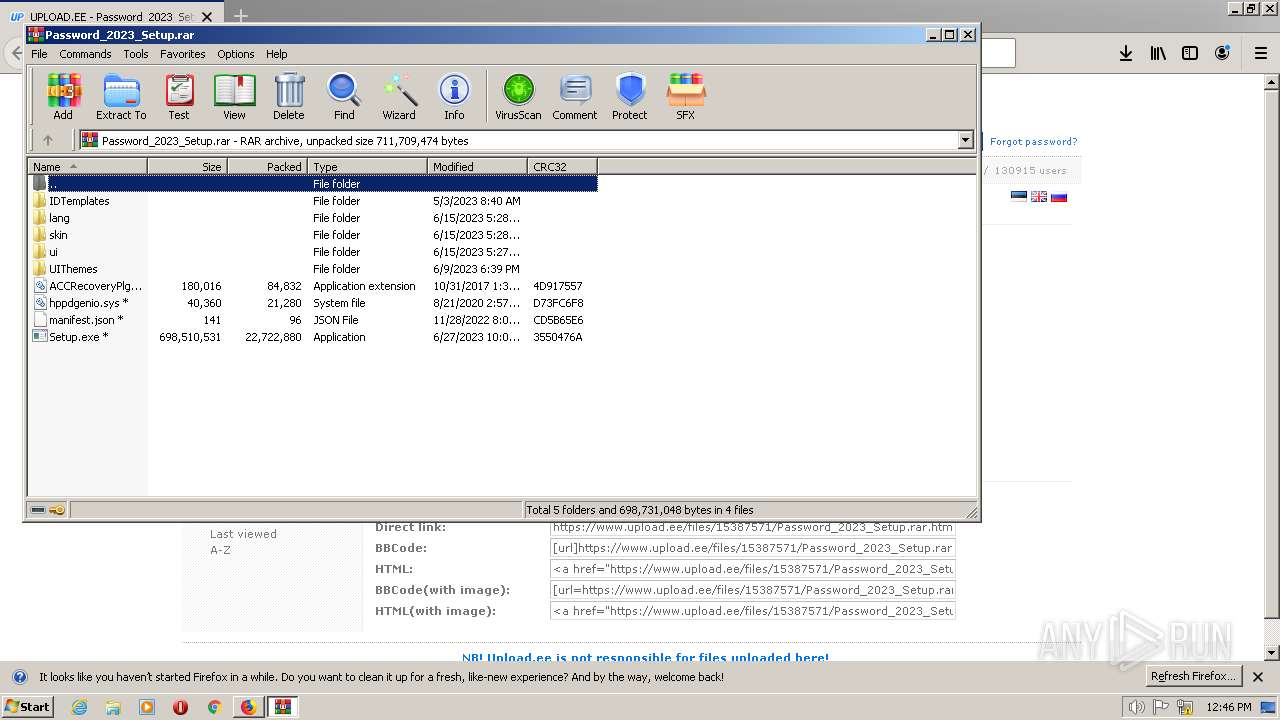Open Internet Explorer from taskbar
Image resolution: width=1280 pixels, height=720 pixels.
(x=79, y=707)
